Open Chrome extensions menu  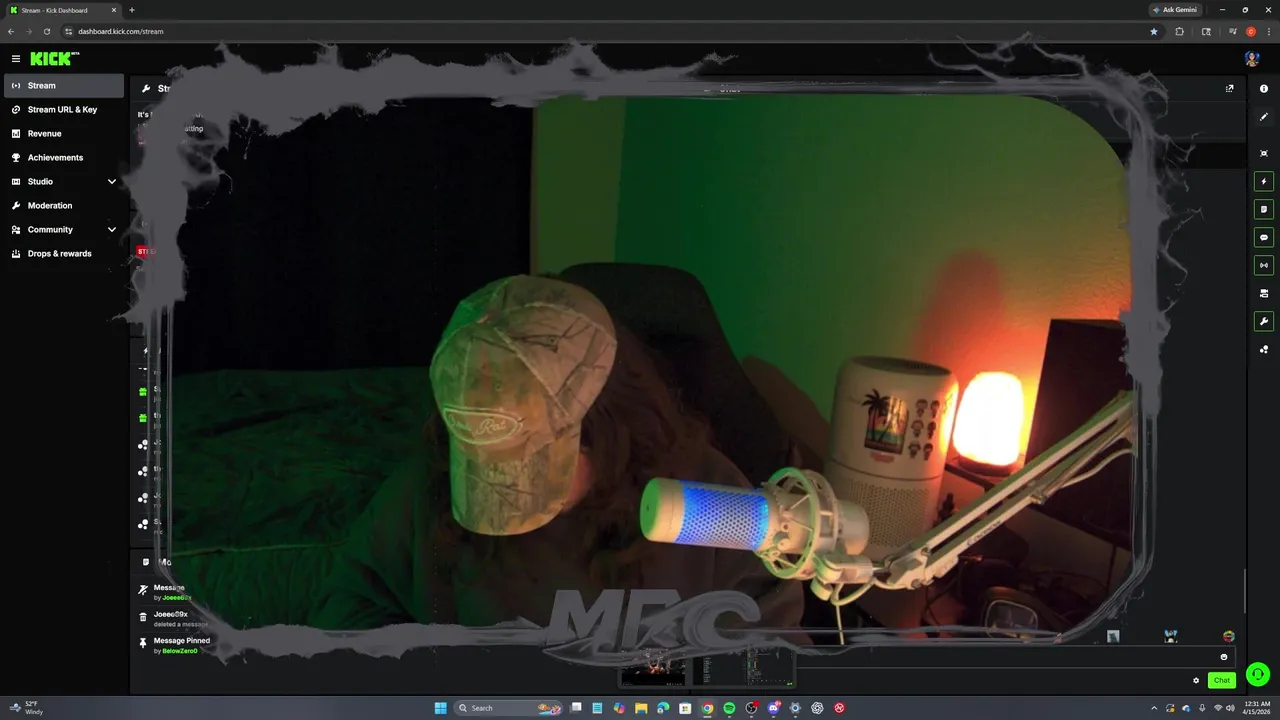pos(1180,31)
